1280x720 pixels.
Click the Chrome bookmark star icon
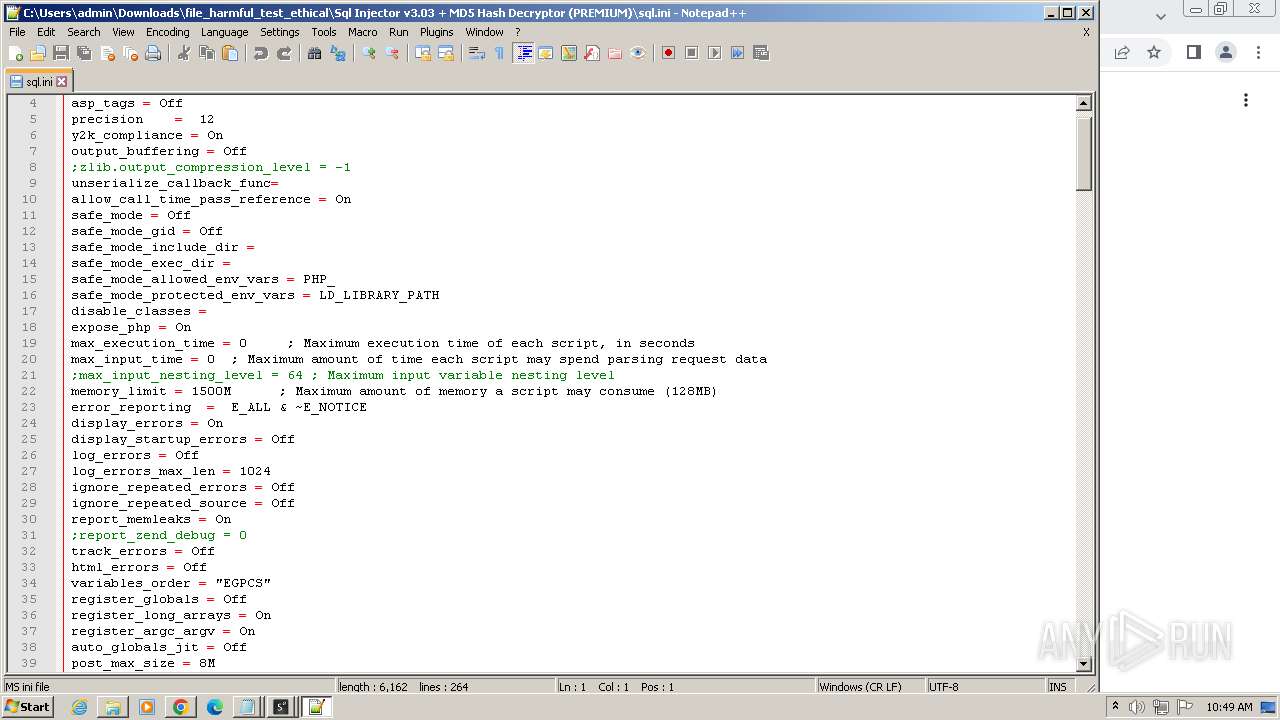(x=1154, y=52)
